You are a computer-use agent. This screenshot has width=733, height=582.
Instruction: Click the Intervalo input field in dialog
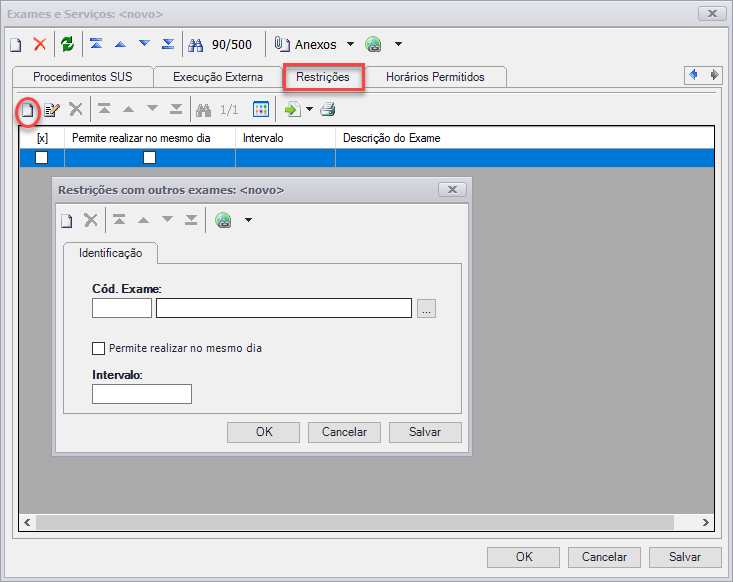[x=142, y=394]
